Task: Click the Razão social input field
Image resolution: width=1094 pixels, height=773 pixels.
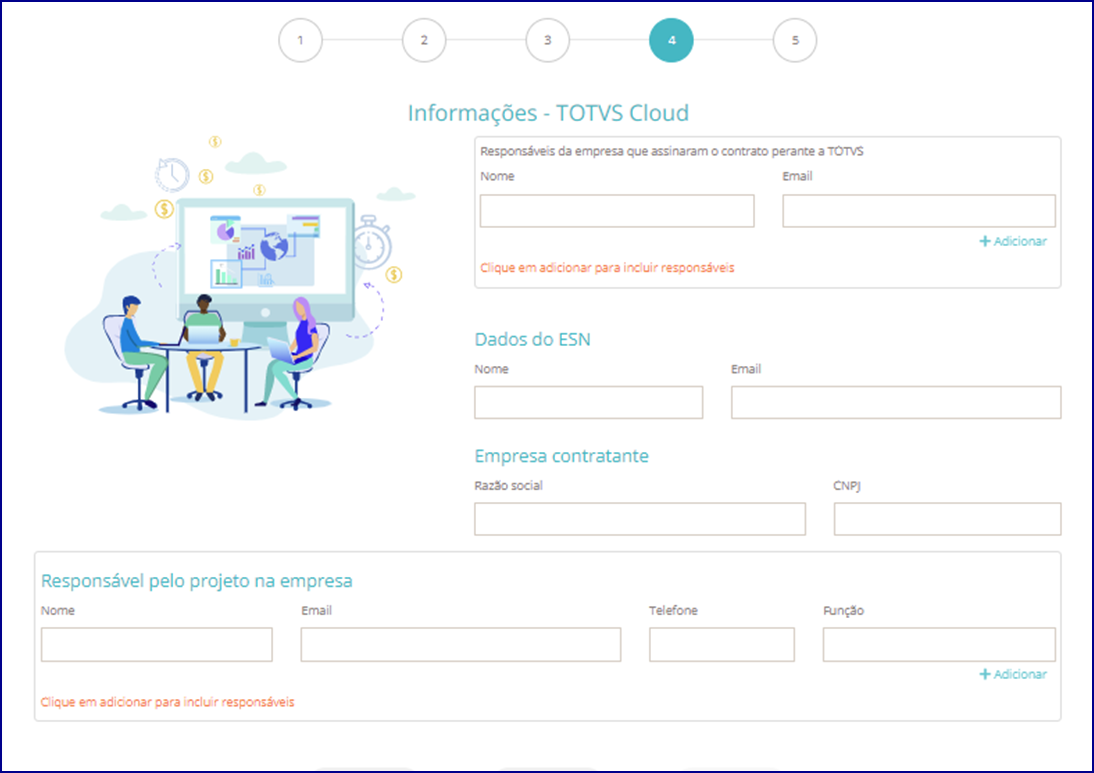Action: click(640, 519)
